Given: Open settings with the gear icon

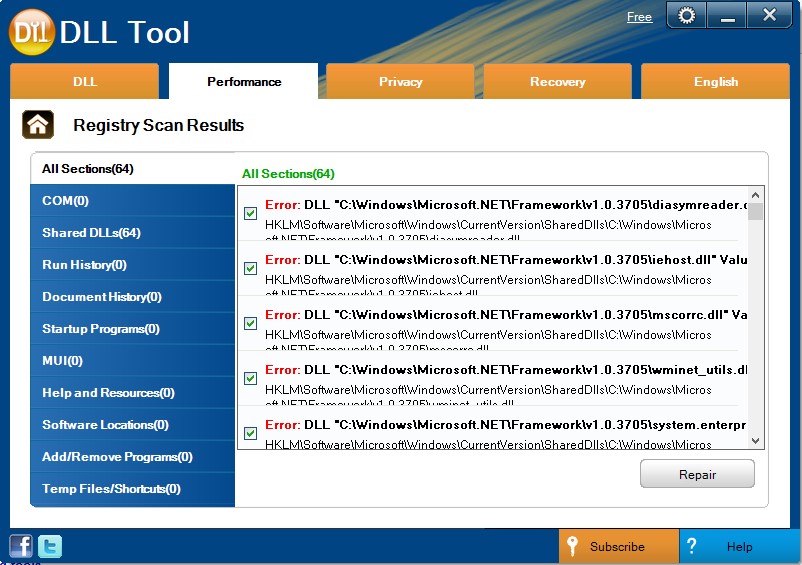Looking at the screenshot, I should click(x=686, y=15).
